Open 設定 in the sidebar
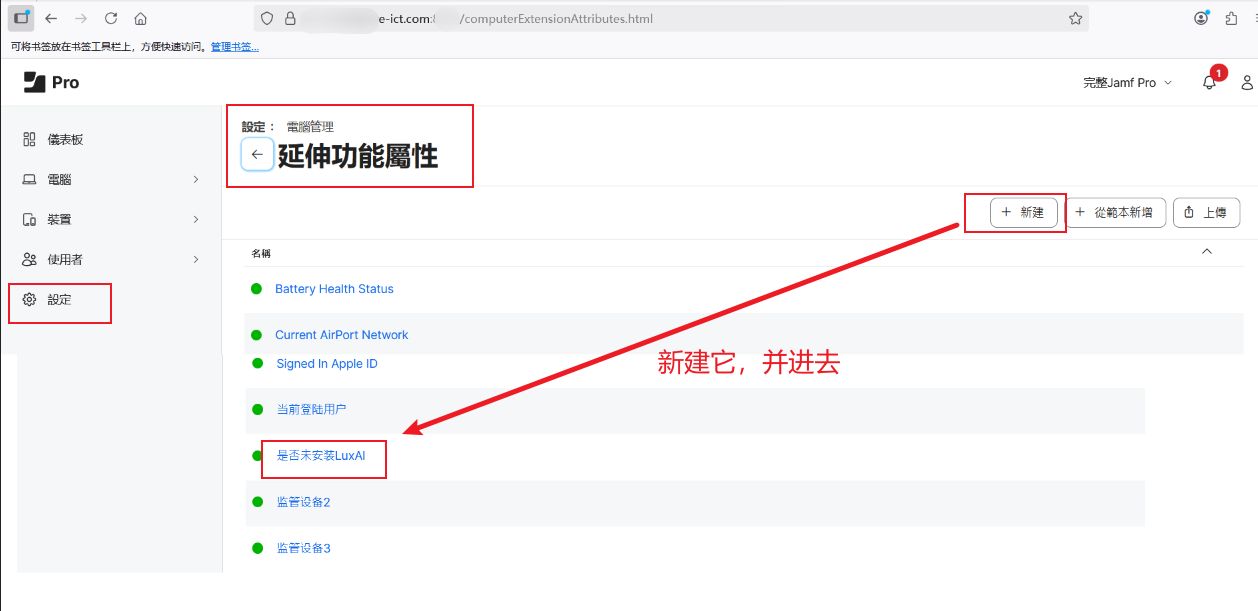The height and width of the screenshot is (611, 1258). [x=59, y=300]
